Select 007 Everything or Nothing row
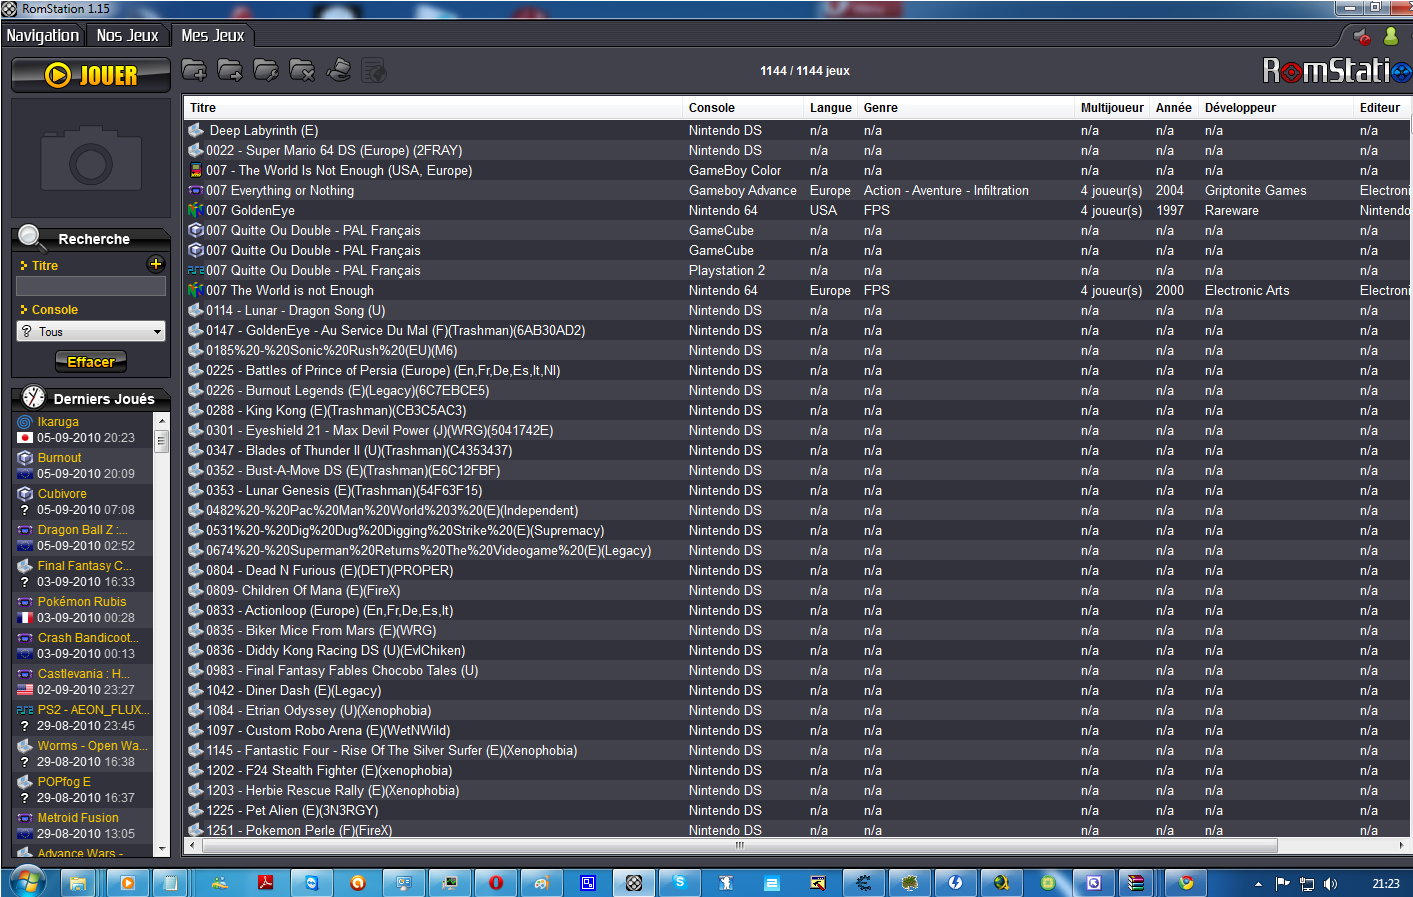1413x897 pixels. click(x=796, y=190)
